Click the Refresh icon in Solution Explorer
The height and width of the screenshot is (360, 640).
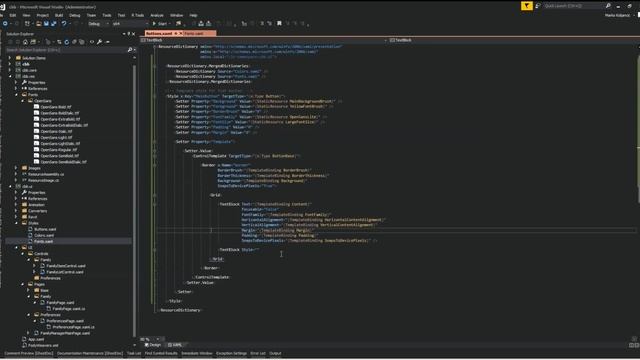tap(67, 42)
